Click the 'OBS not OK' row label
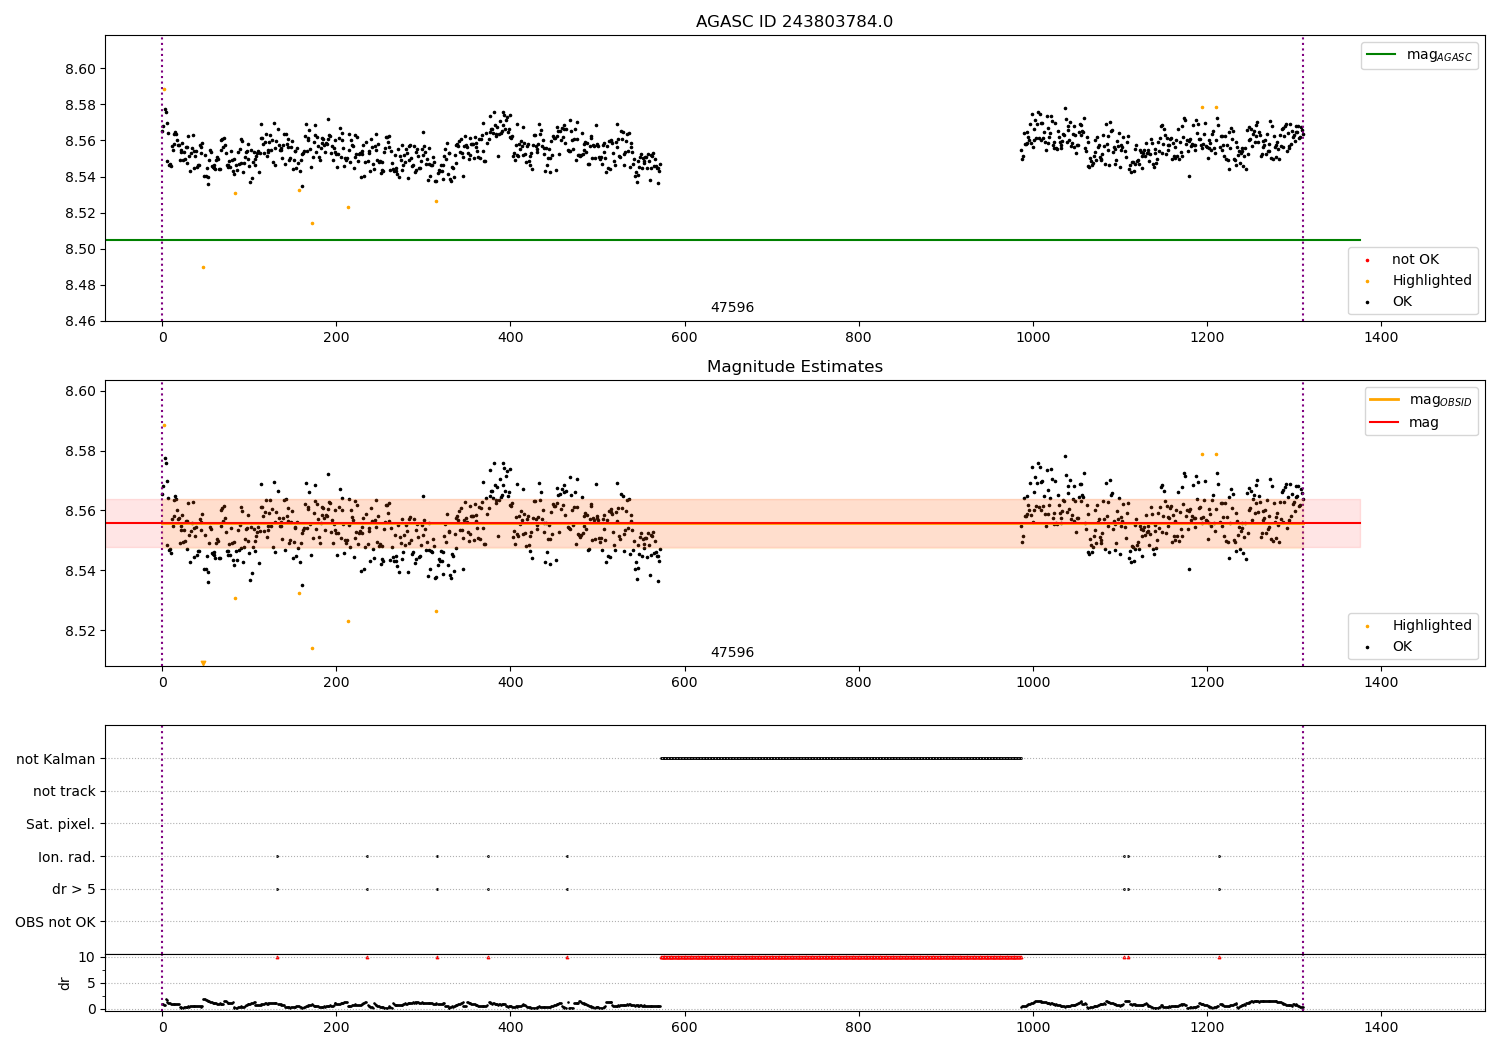 tap(56, 922)
